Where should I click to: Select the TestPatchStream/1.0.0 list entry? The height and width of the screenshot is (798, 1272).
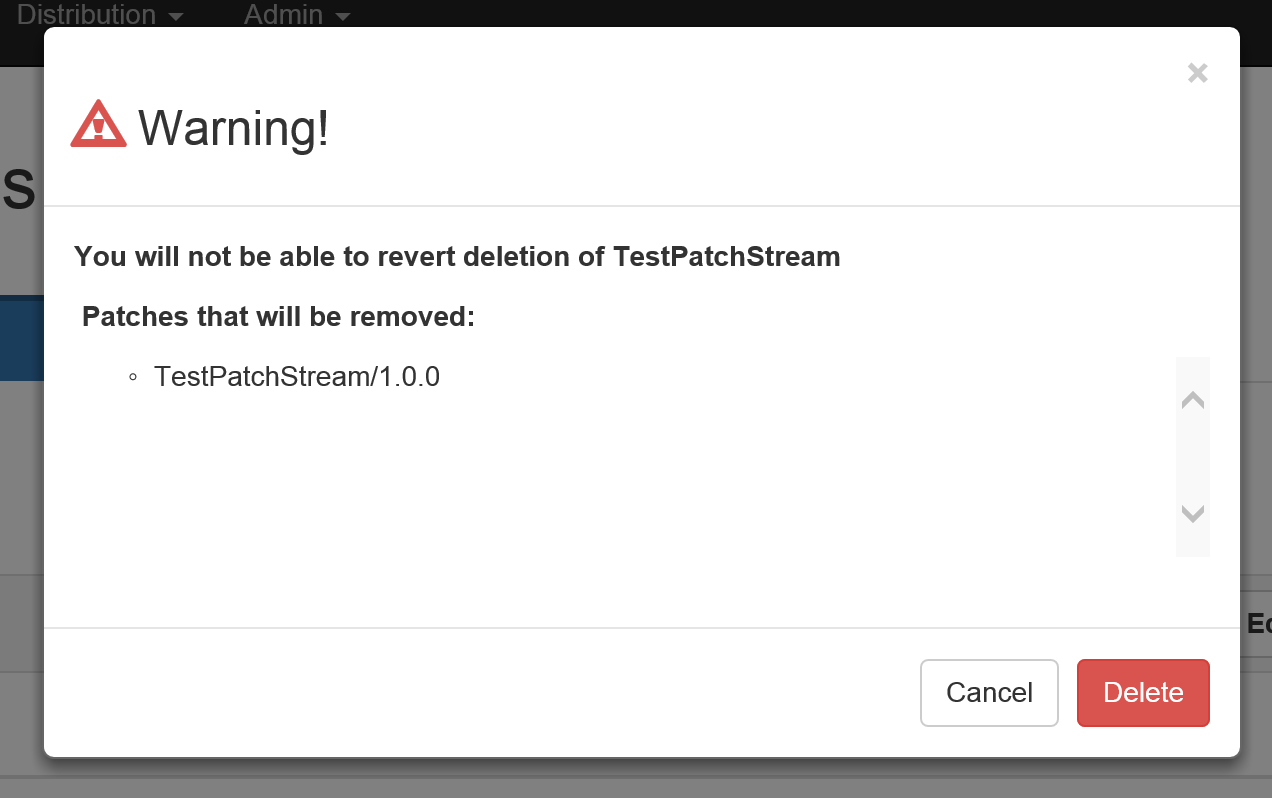[x=296, y=377]
